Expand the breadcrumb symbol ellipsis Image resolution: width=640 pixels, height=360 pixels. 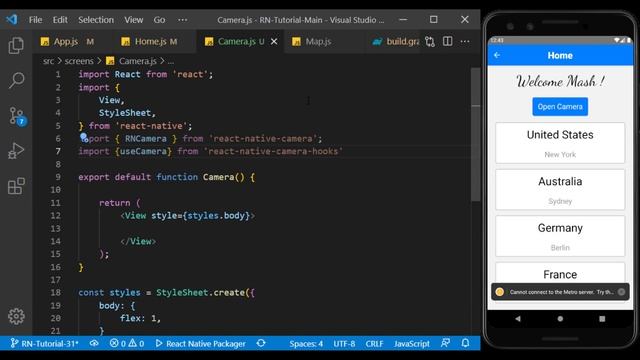171,61
